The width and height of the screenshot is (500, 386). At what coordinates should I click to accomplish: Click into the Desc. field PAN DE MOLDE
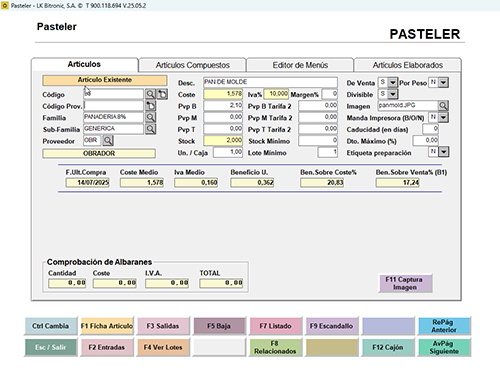270,82
